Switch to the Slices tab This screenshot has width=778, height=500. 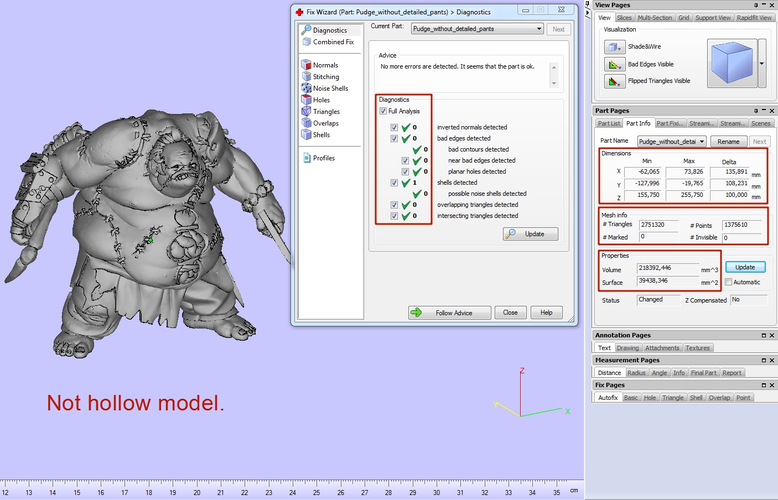tap(624, 18)
